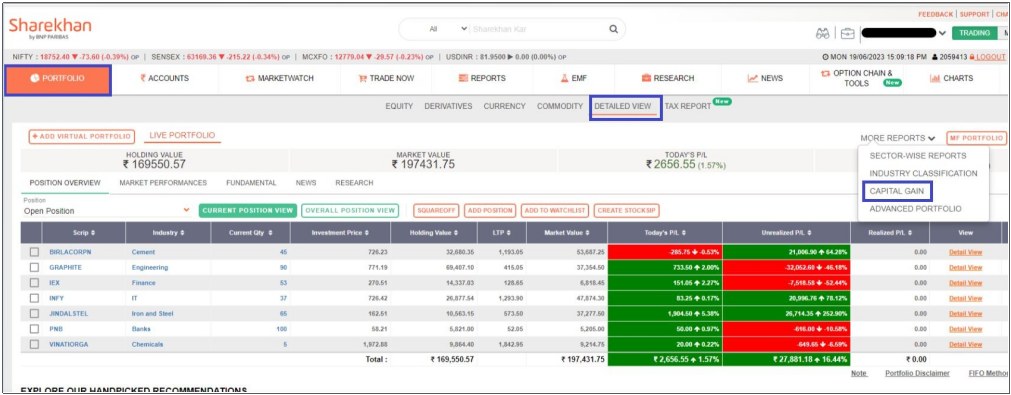Switch to Fundamental tab
Image resolution: width=1011 pixels, height=395 pixels.
tap(251, 183)
